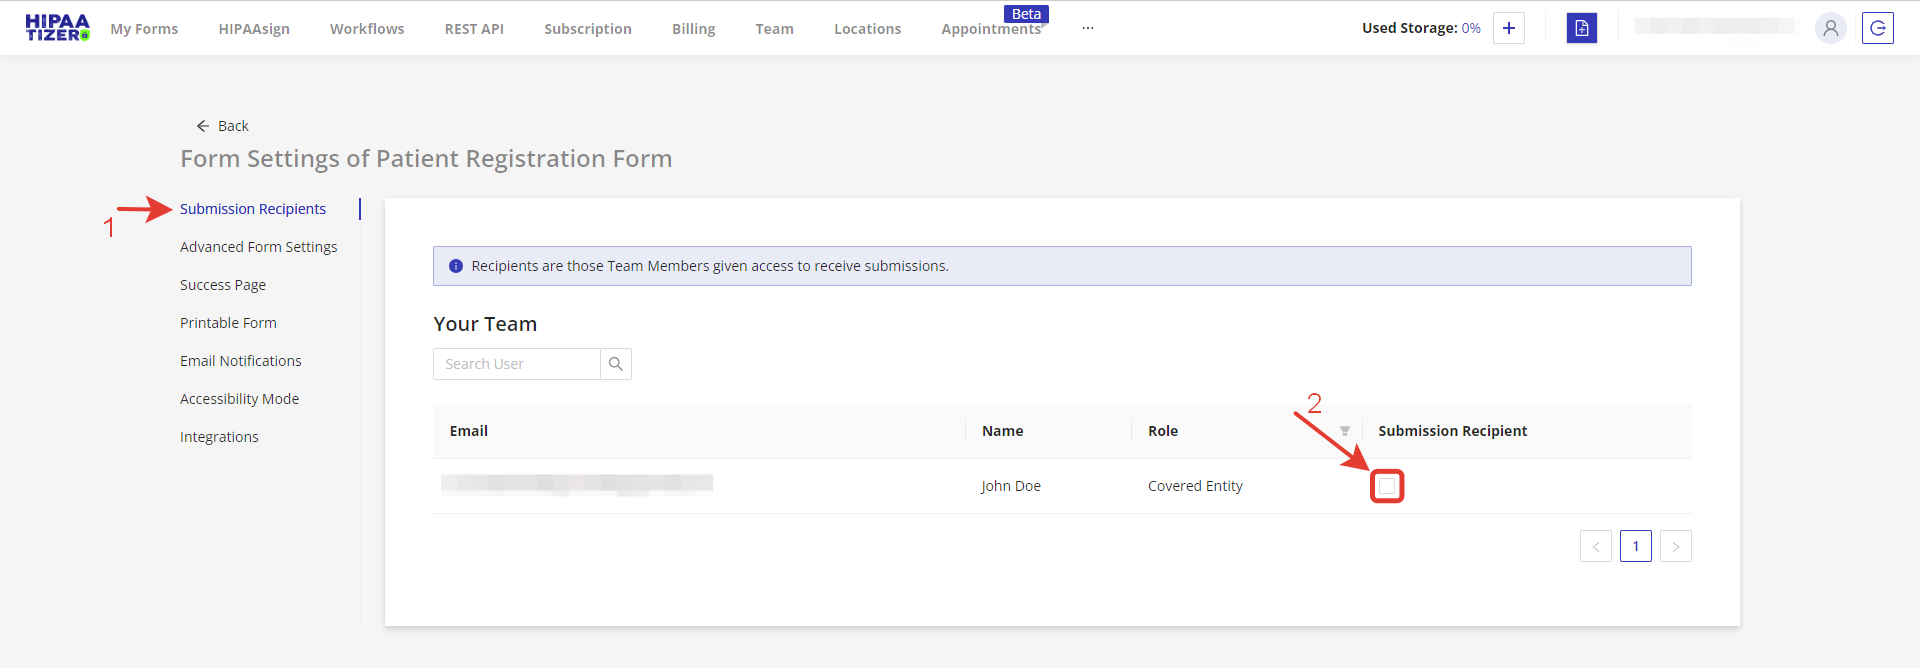Click the Back arrow icon
Image resolution: width=1920 pixels, height=668 pixels.
(x=203, y=126)
